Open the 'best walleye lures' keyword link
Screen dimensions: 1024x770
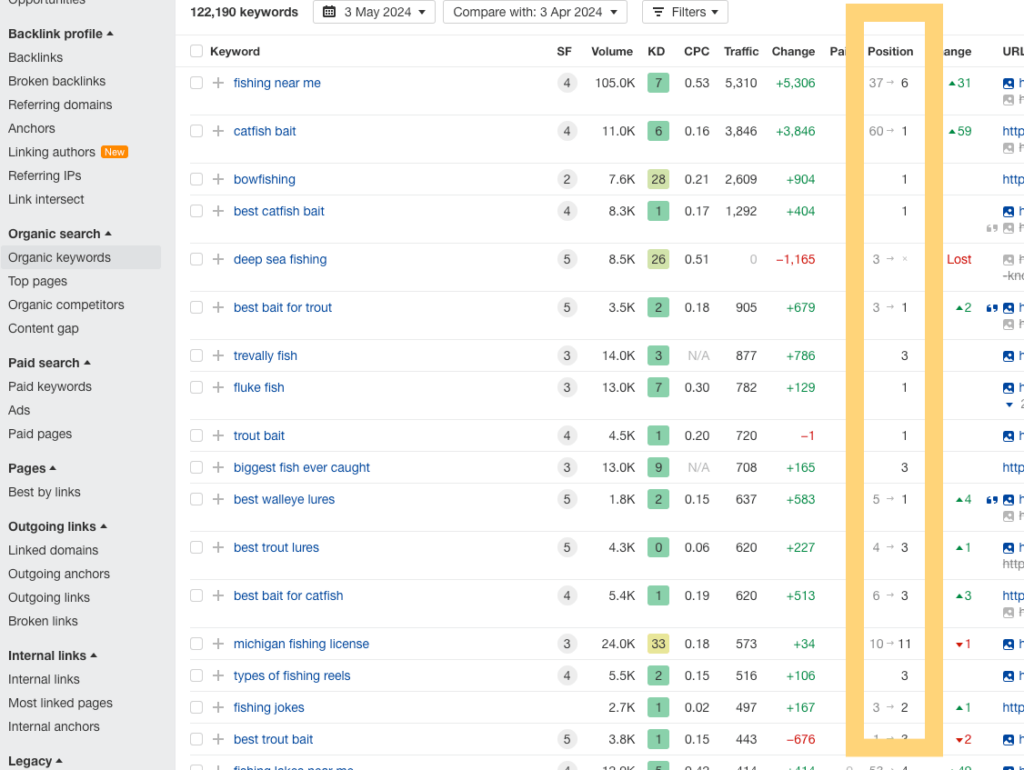click(284, 500)
